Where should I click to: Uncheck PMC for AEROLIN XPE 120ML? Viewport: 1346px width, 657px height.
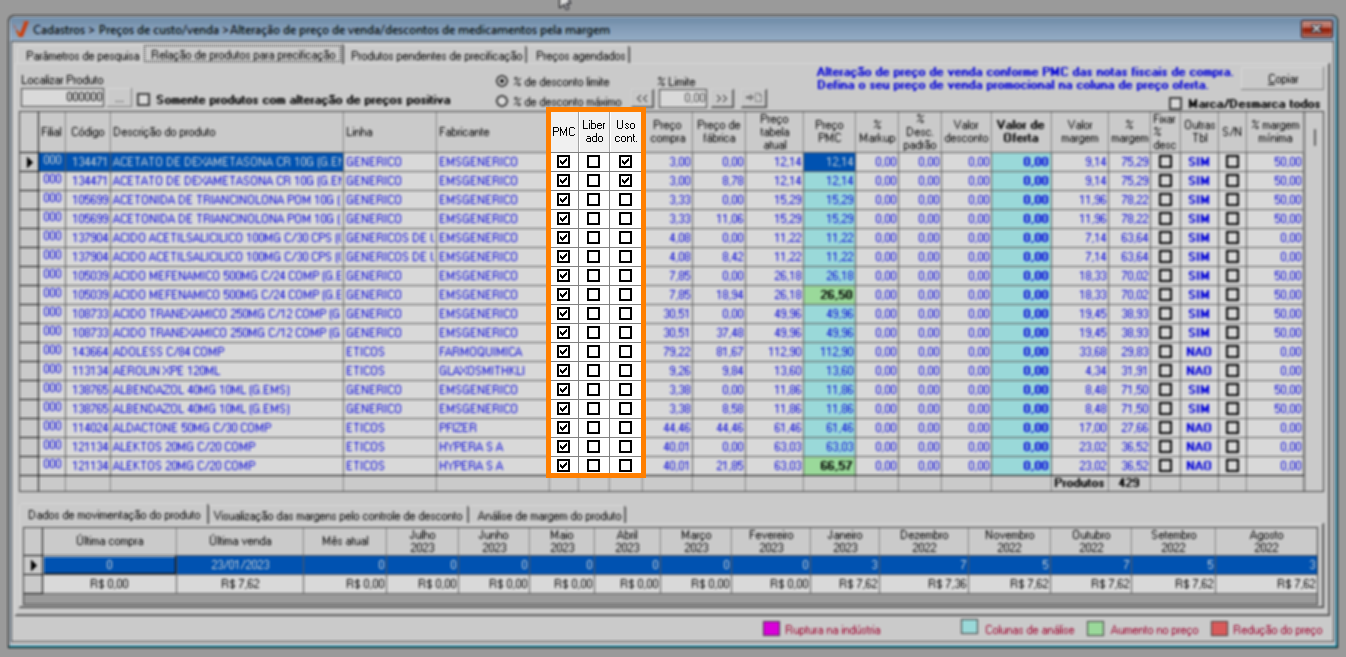click(564, 371)
